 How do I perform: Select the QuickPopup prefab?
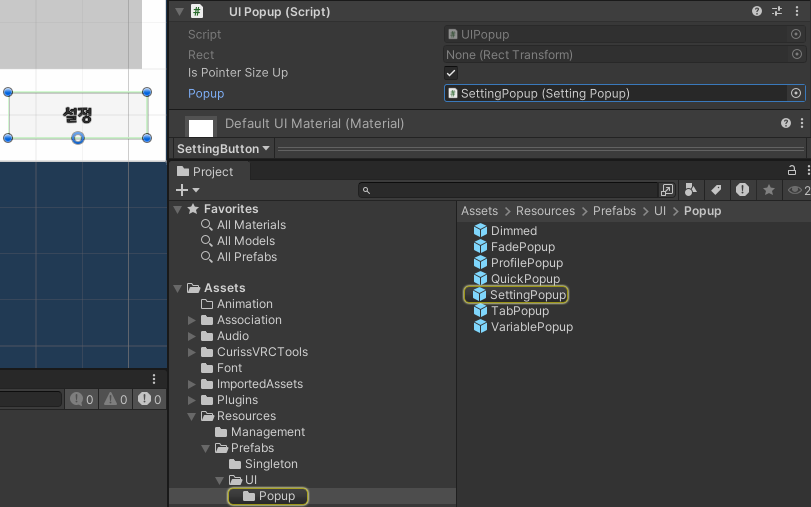(517, 279)
